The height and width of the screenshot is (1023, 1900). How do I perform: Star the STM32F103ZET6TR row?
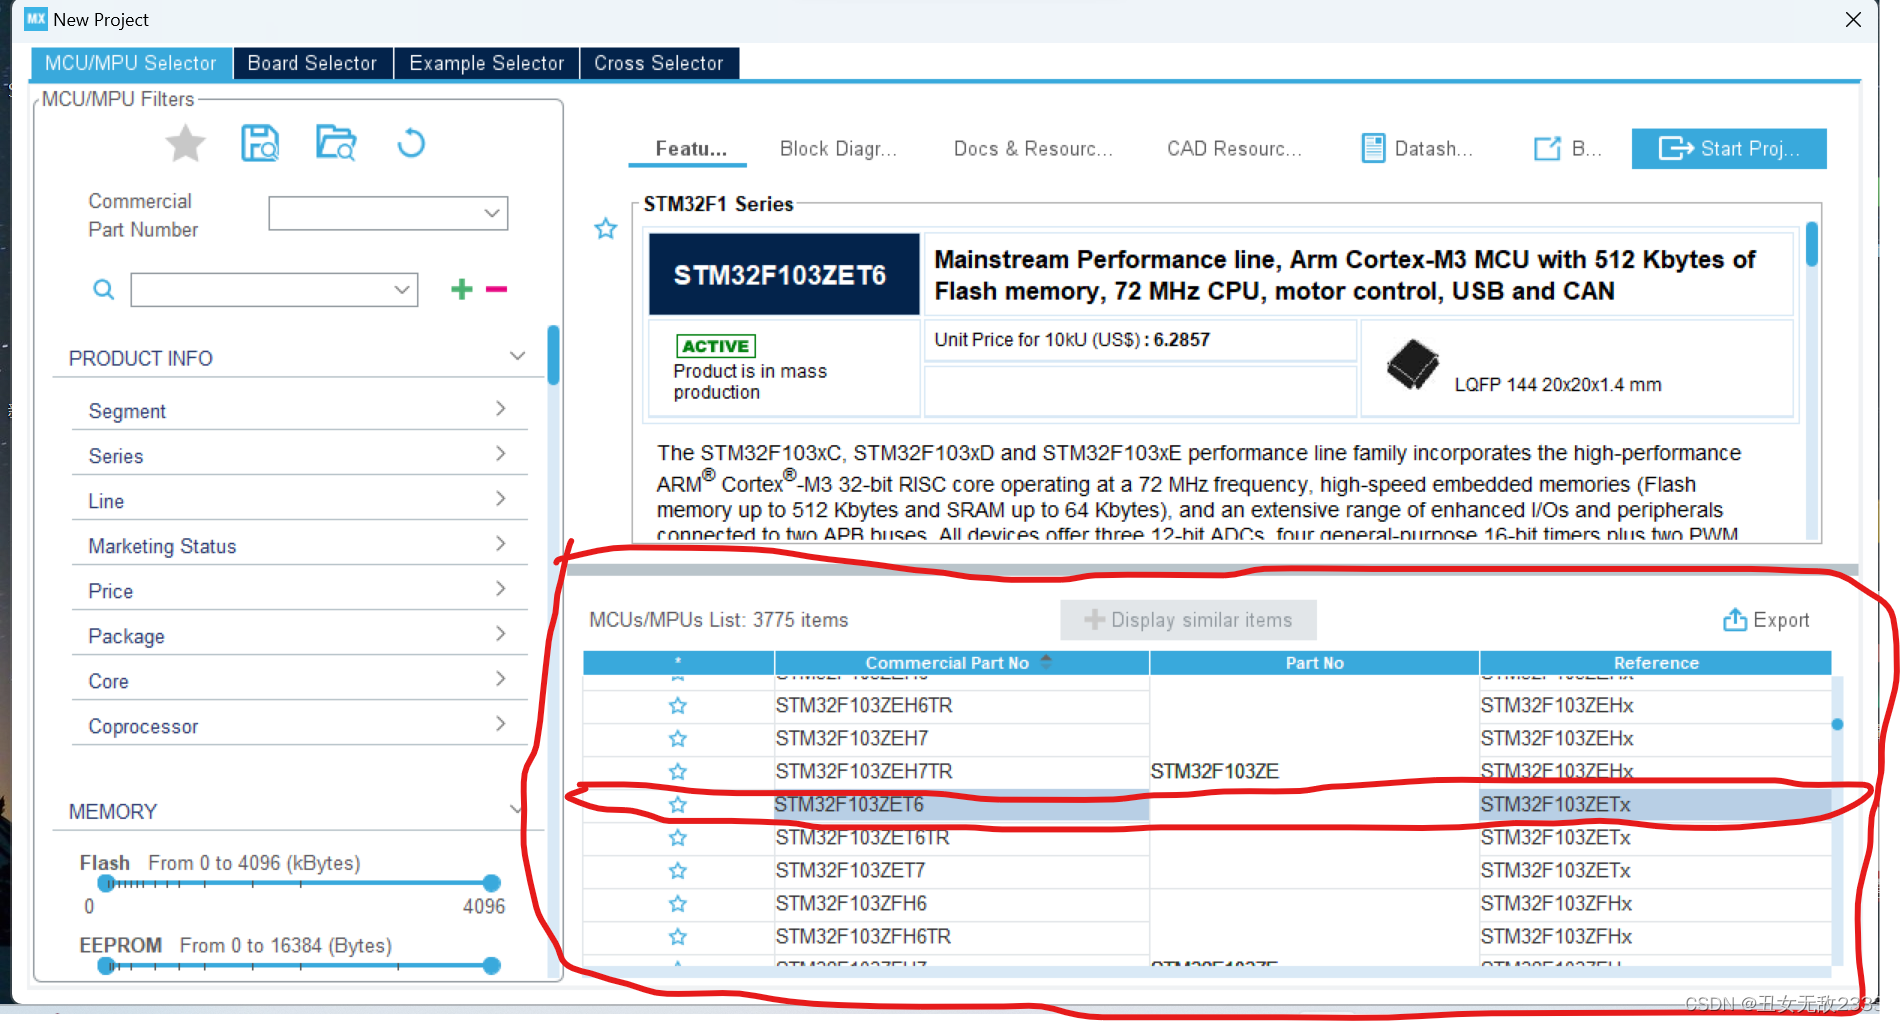[678, 838]
